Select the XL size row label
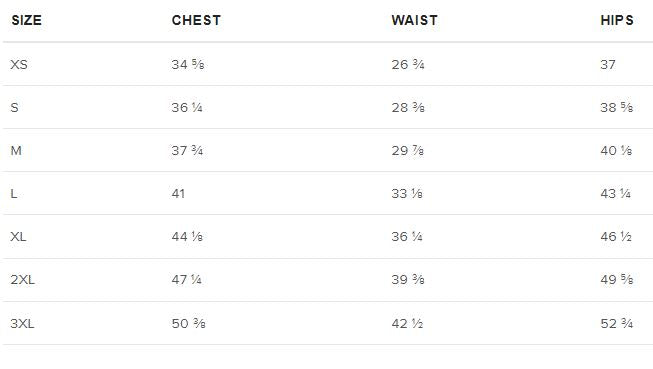Screen dimensions: 653x369 [x=18, y=237]
